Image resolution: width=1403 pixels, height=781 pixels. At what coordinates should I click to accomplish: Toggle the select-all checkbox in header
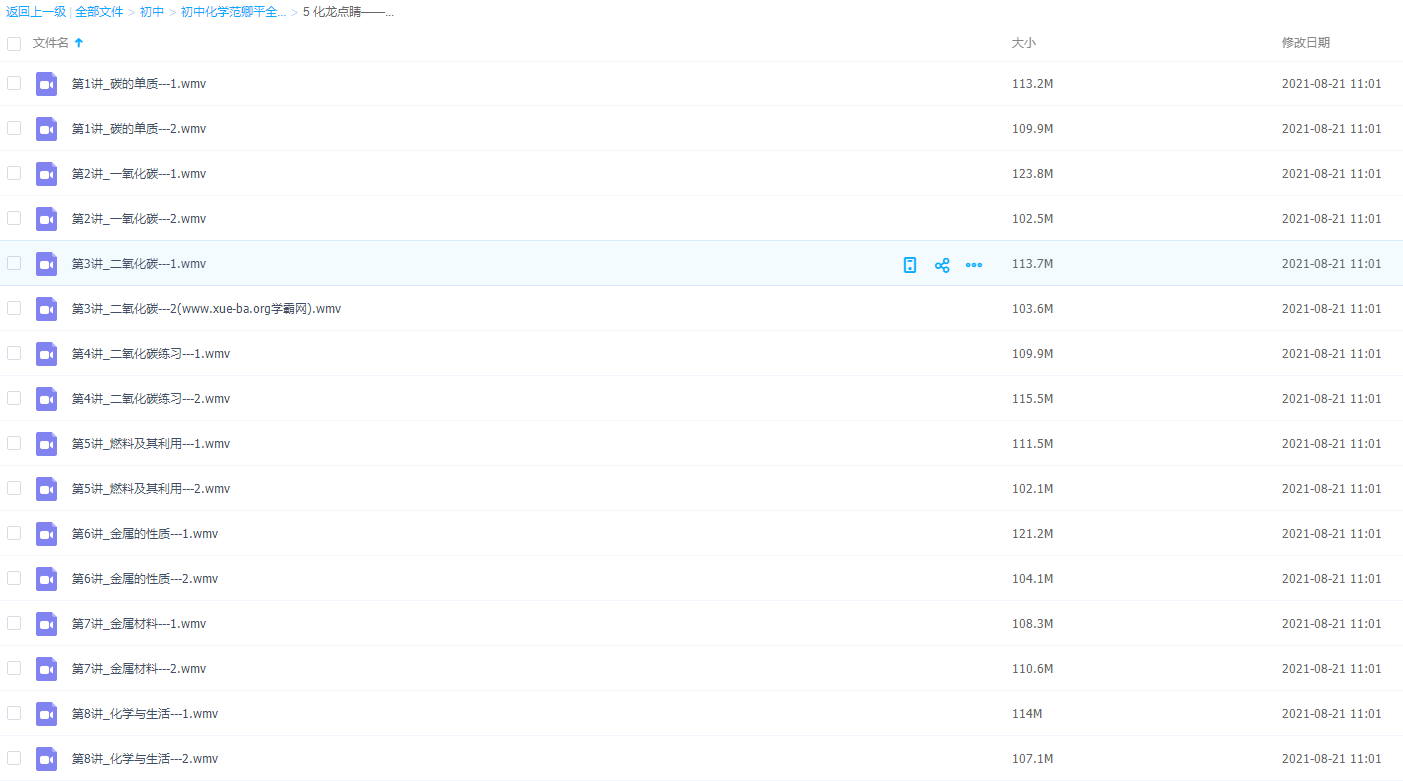point(14,44)
